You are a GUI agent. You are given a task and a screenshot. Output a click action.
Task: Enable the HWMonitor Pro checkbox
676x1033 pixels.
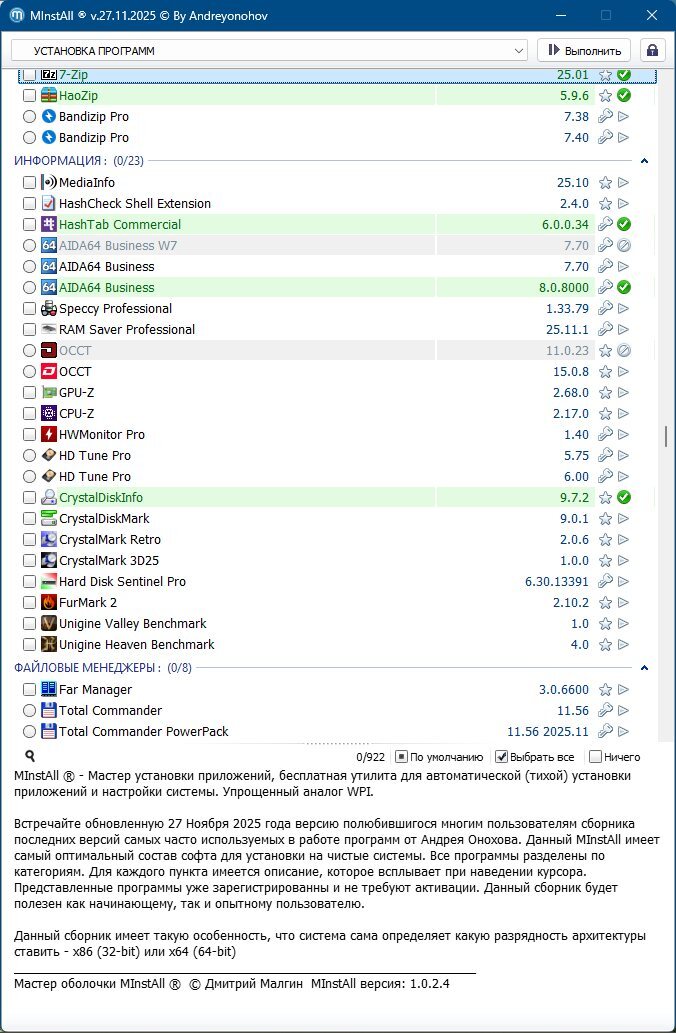tap(29, 435)
